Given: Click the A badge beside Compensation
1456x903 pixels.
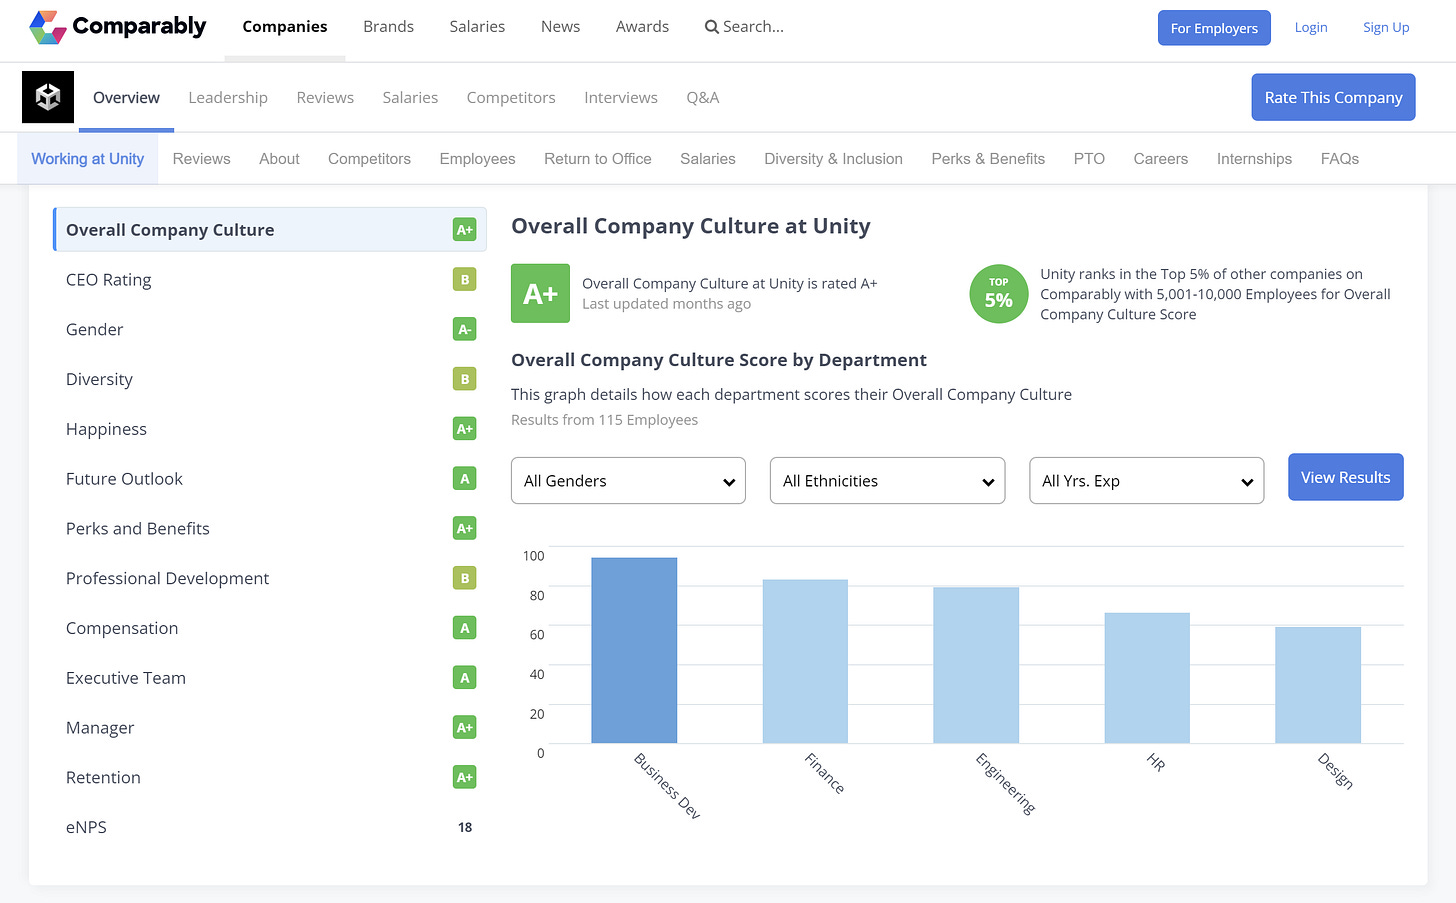Looking at the screenshot, I should (x=464, y=628).
